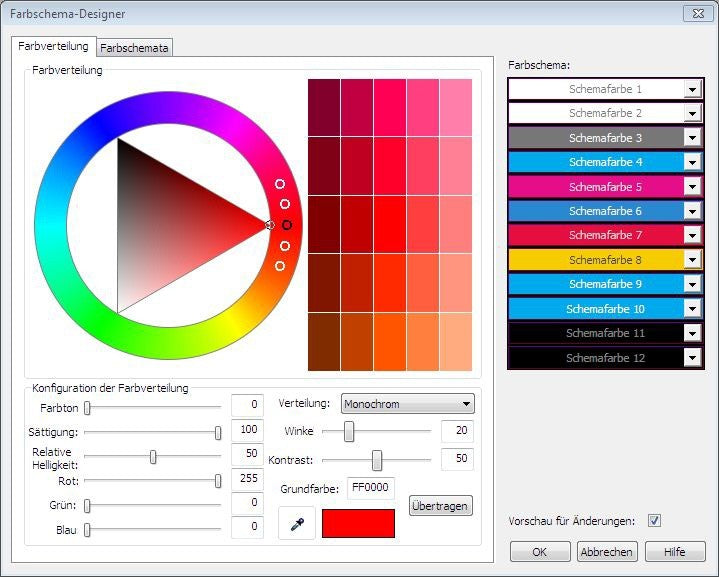The height and width of the screenshot is (577, 719).
Task: Click the red Grundfarbe preview swatch
Action: click(359, 523)
